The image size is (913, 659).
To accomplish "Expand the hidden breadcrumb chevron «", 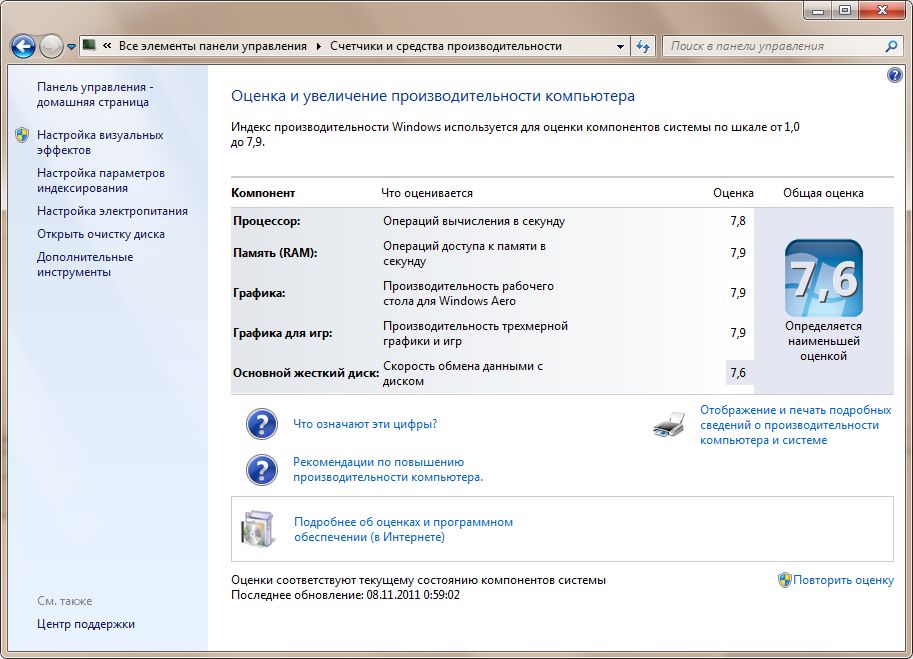I will click(x=107, y=46).
